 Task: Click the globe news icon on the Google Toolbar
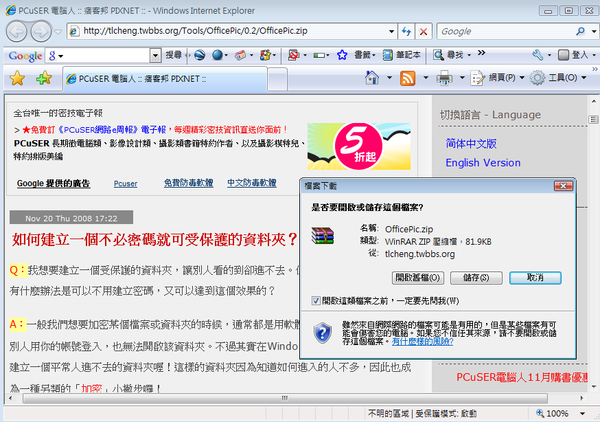[x=199, y=55]
